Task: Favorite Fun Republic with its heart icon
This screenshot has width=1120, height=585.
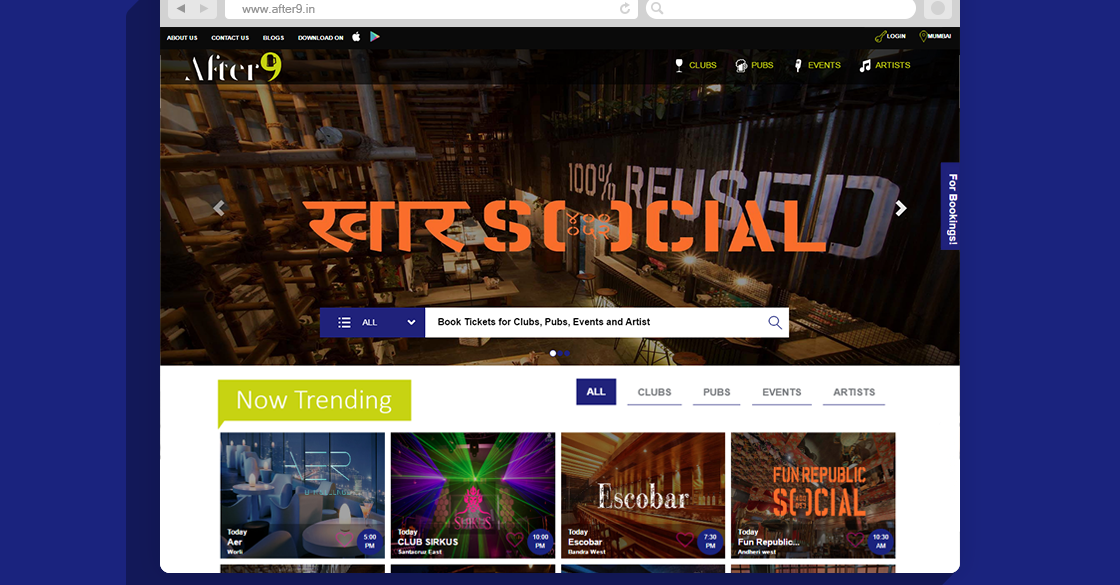Action: 855,539
